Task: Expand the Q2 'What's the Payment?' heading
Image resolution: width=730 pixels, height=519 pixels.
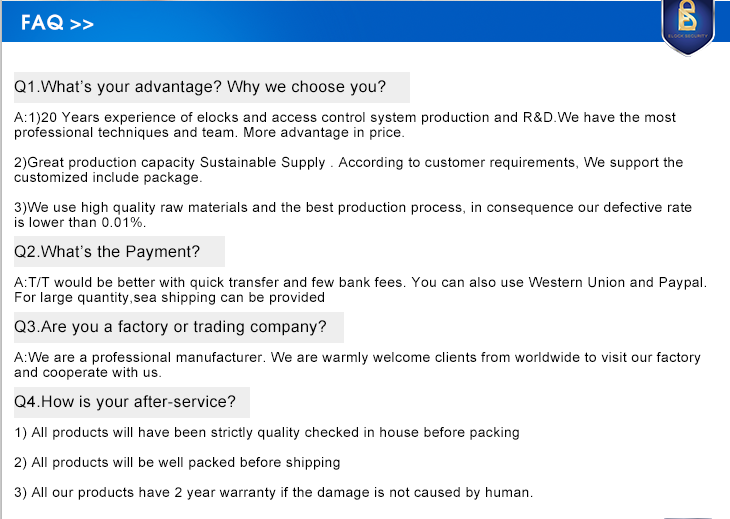Action: tap(107, 251)
